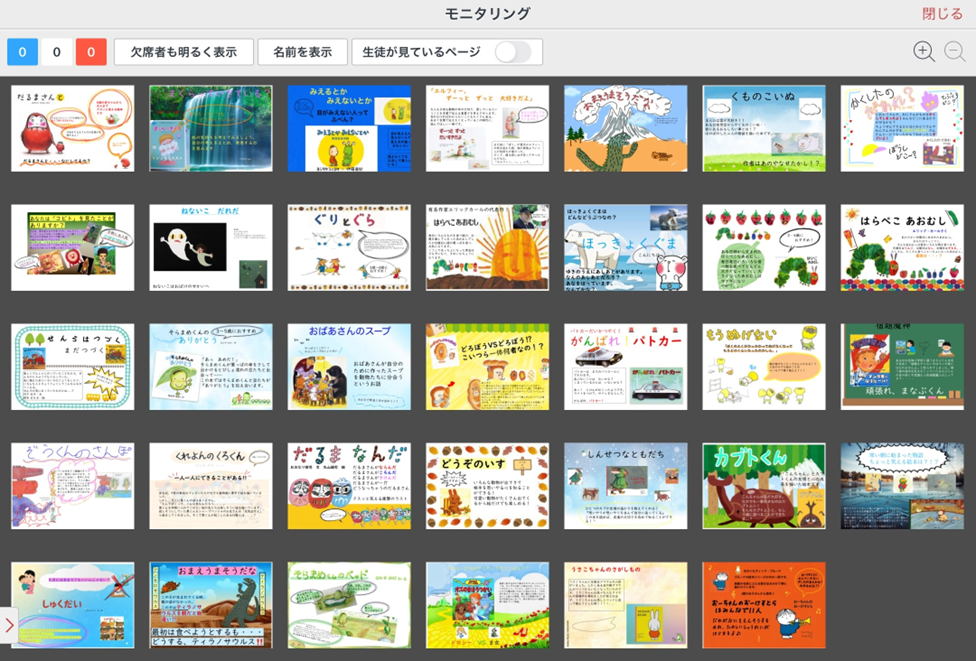Expand the left side panel arrow

click(x=9, y=625)
